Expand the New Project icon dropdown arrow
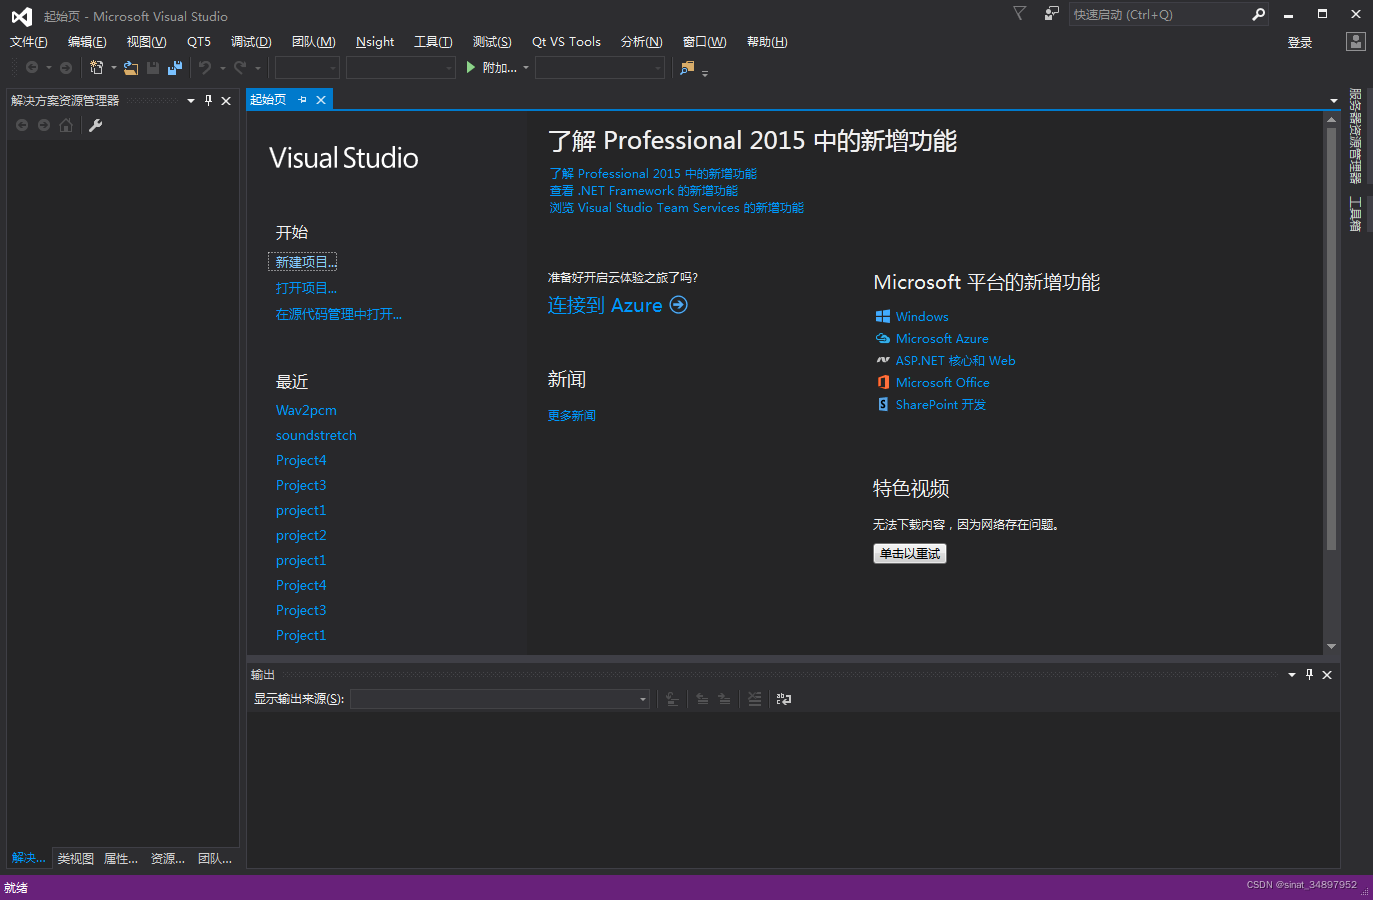1373x900 pixels. (x=114, y=68)
